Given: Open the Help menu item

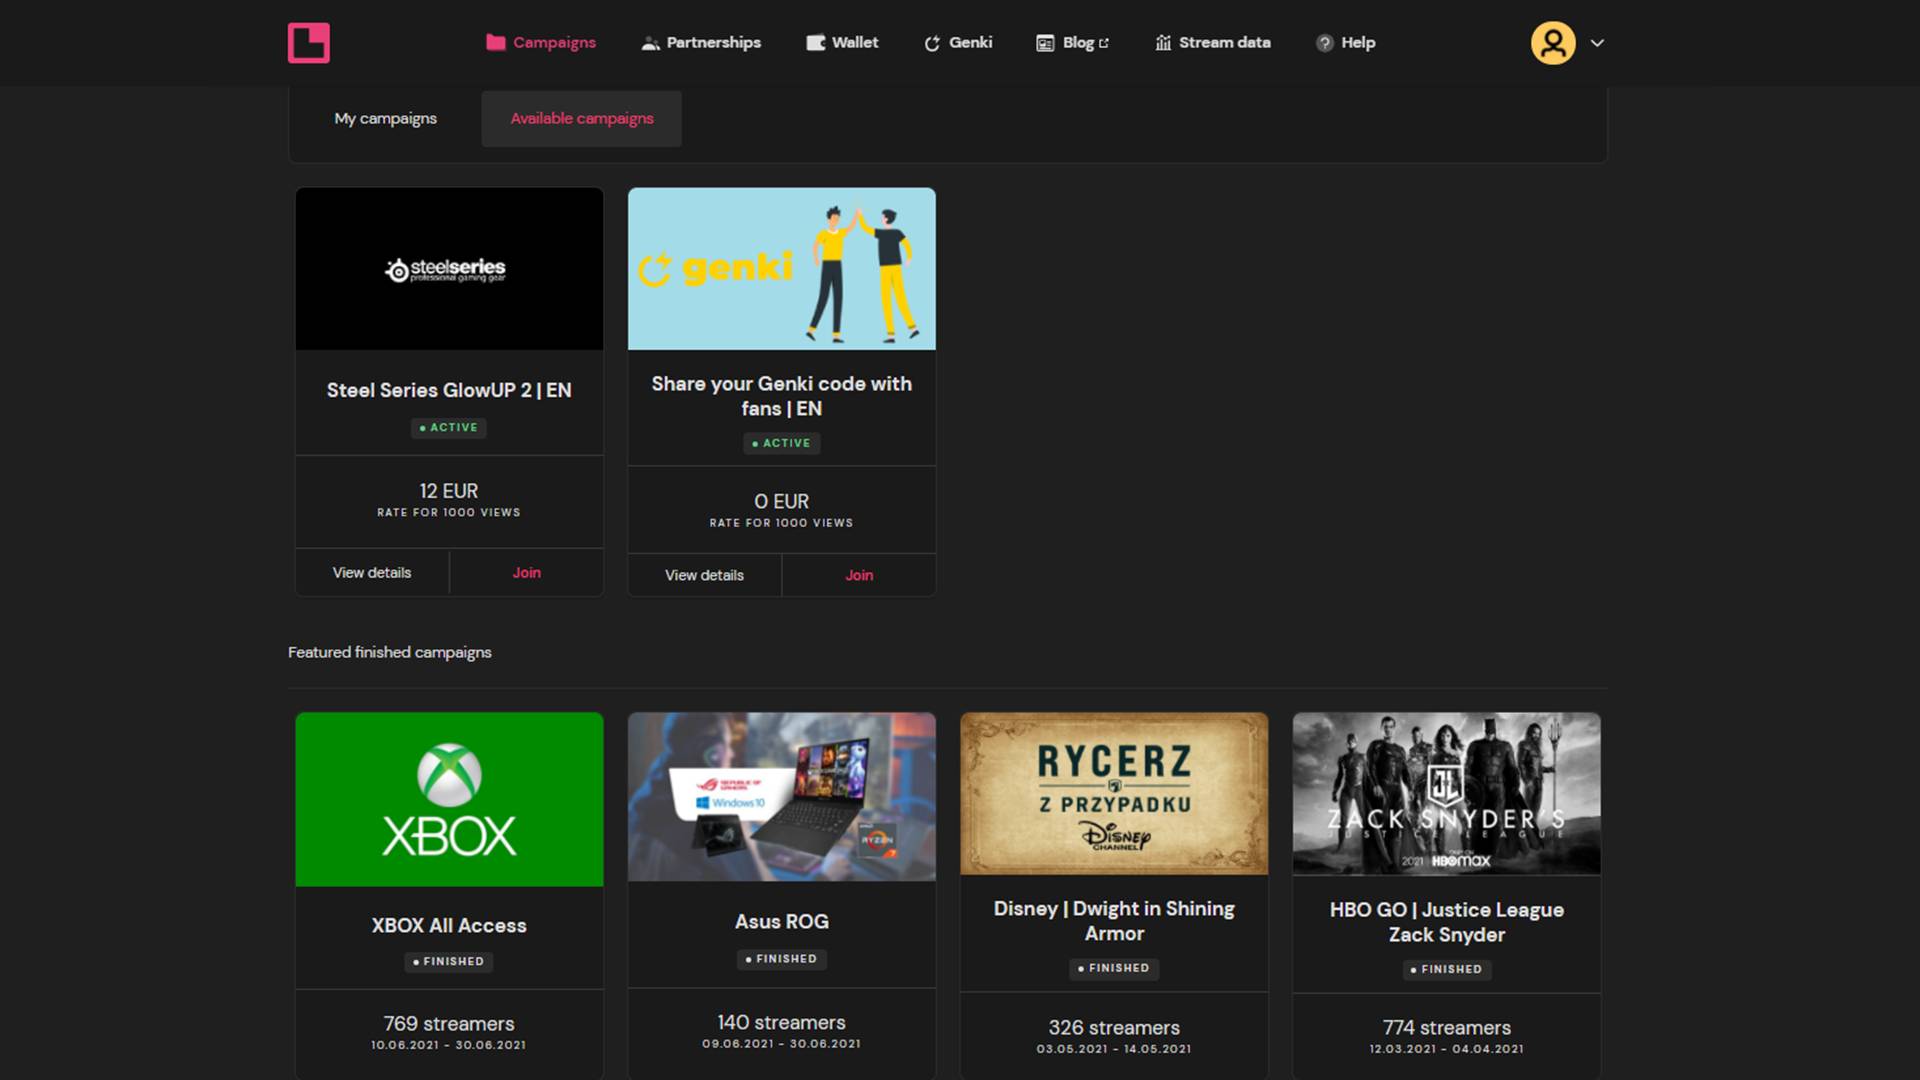Looking at the screenshot, I should (1346, 42).
